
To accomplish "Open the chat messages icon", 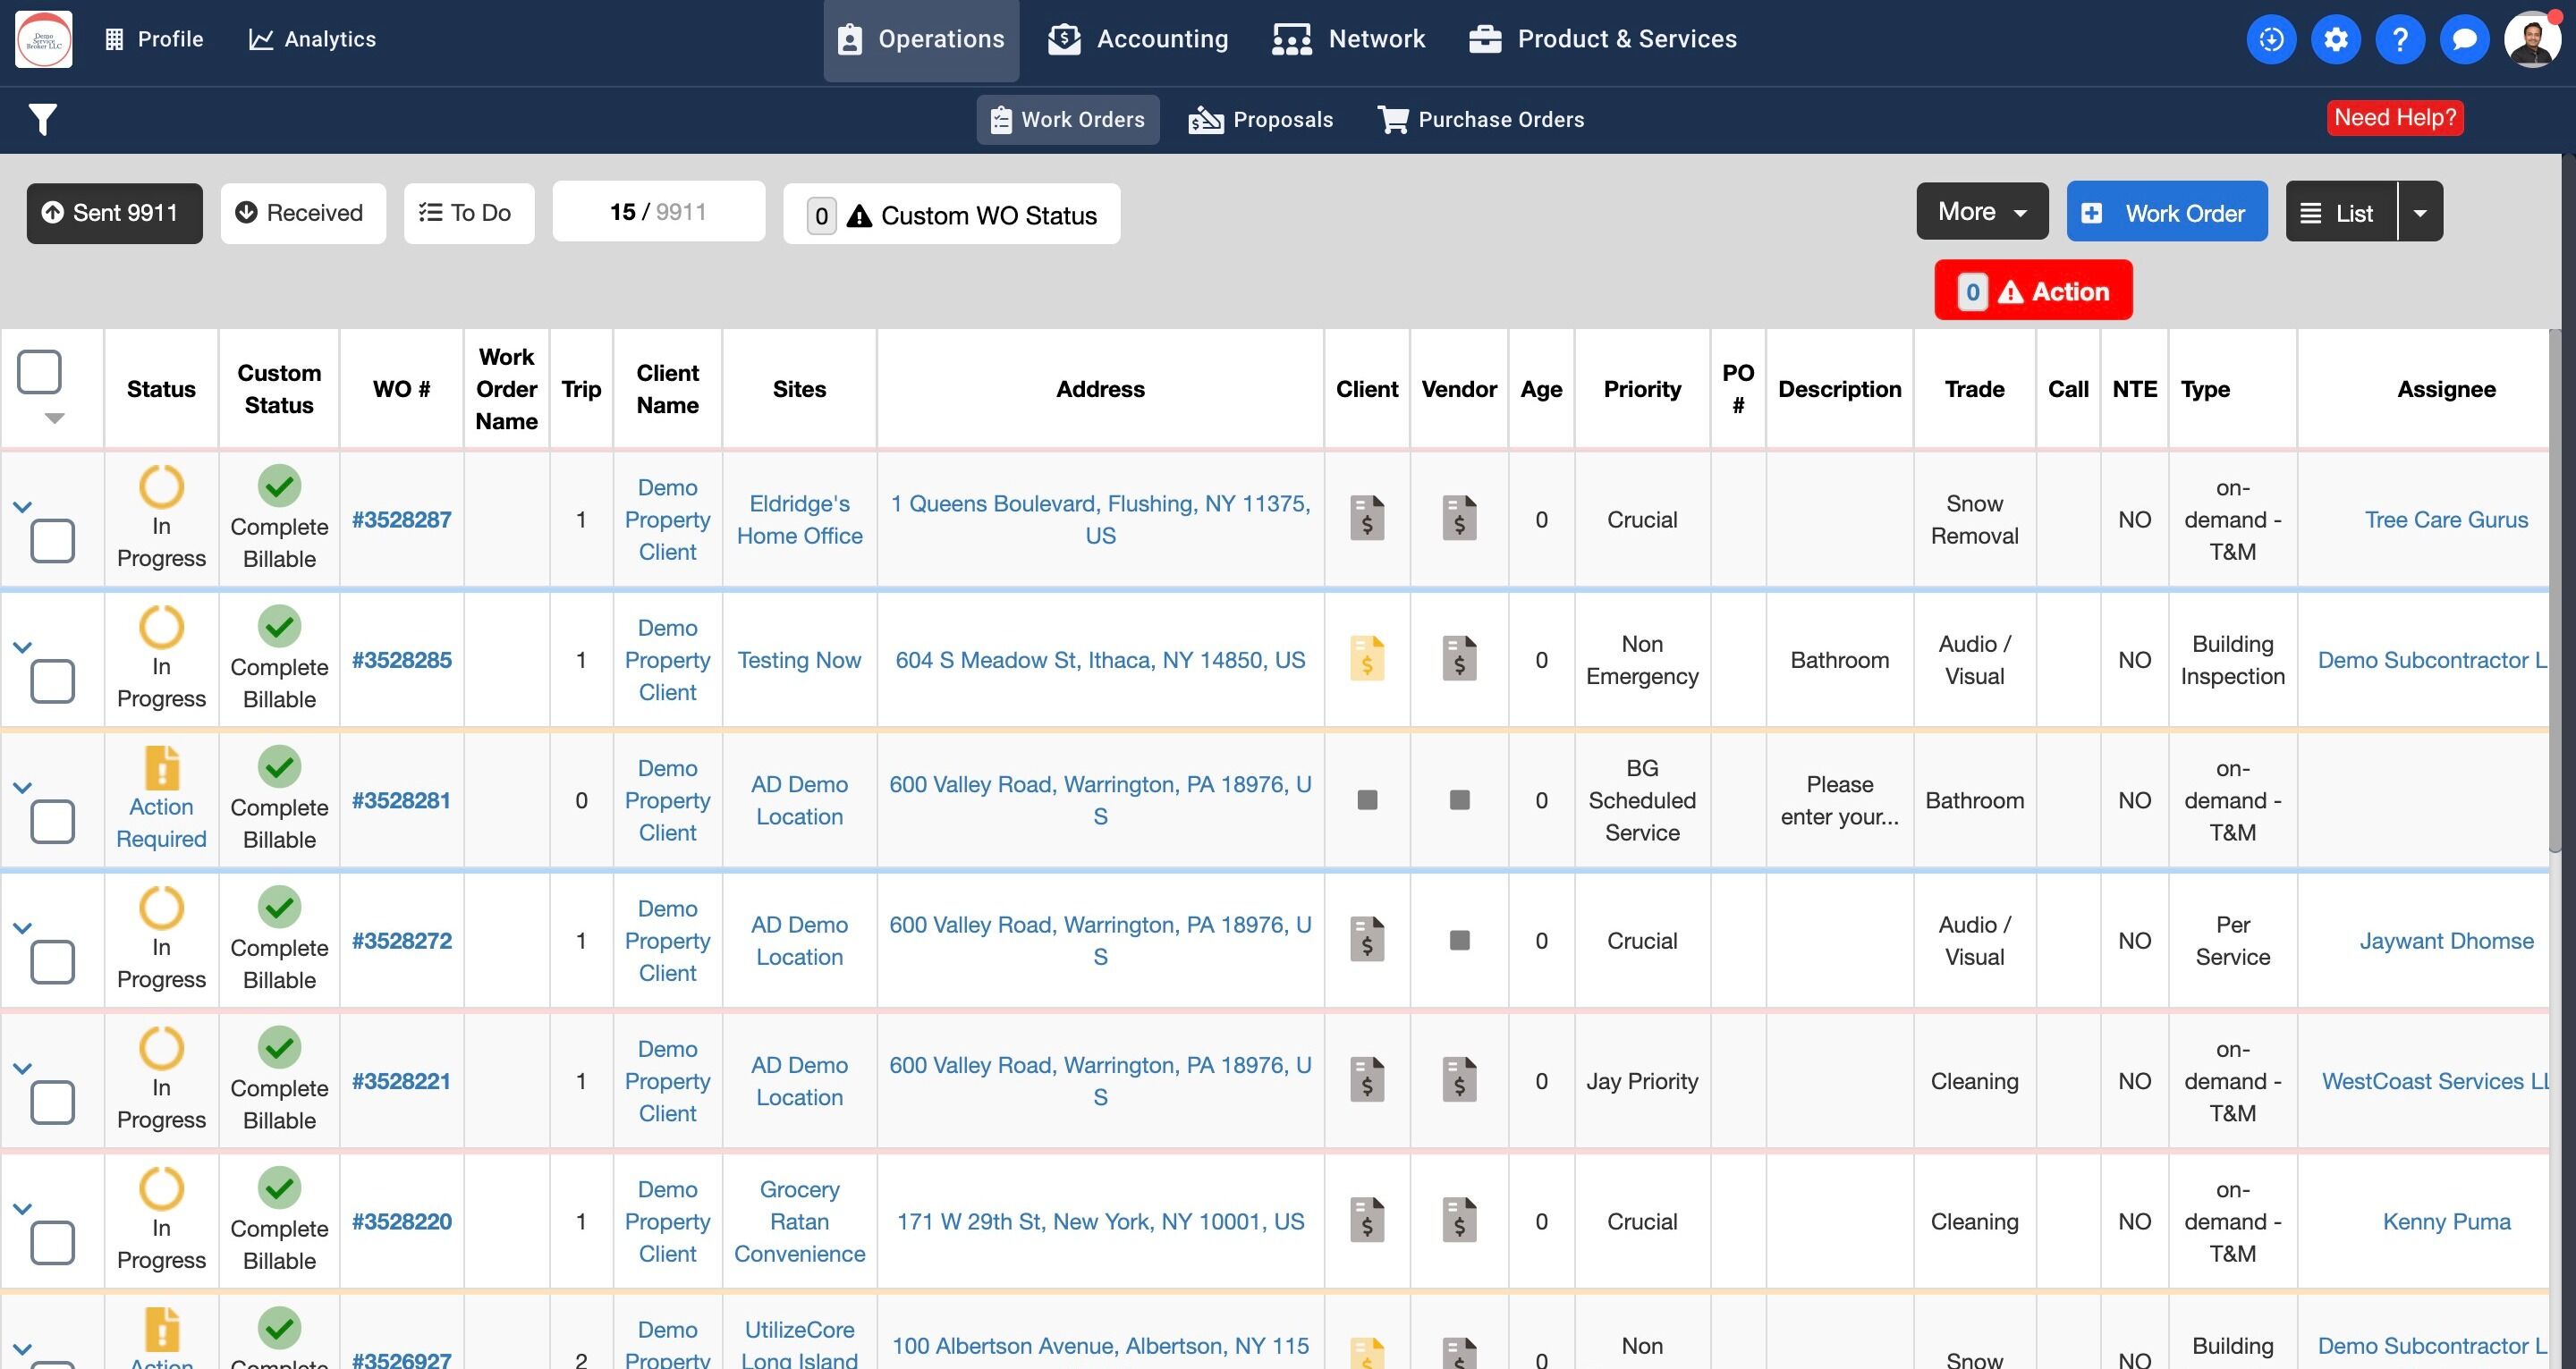I will click(x=2464, y=40).
